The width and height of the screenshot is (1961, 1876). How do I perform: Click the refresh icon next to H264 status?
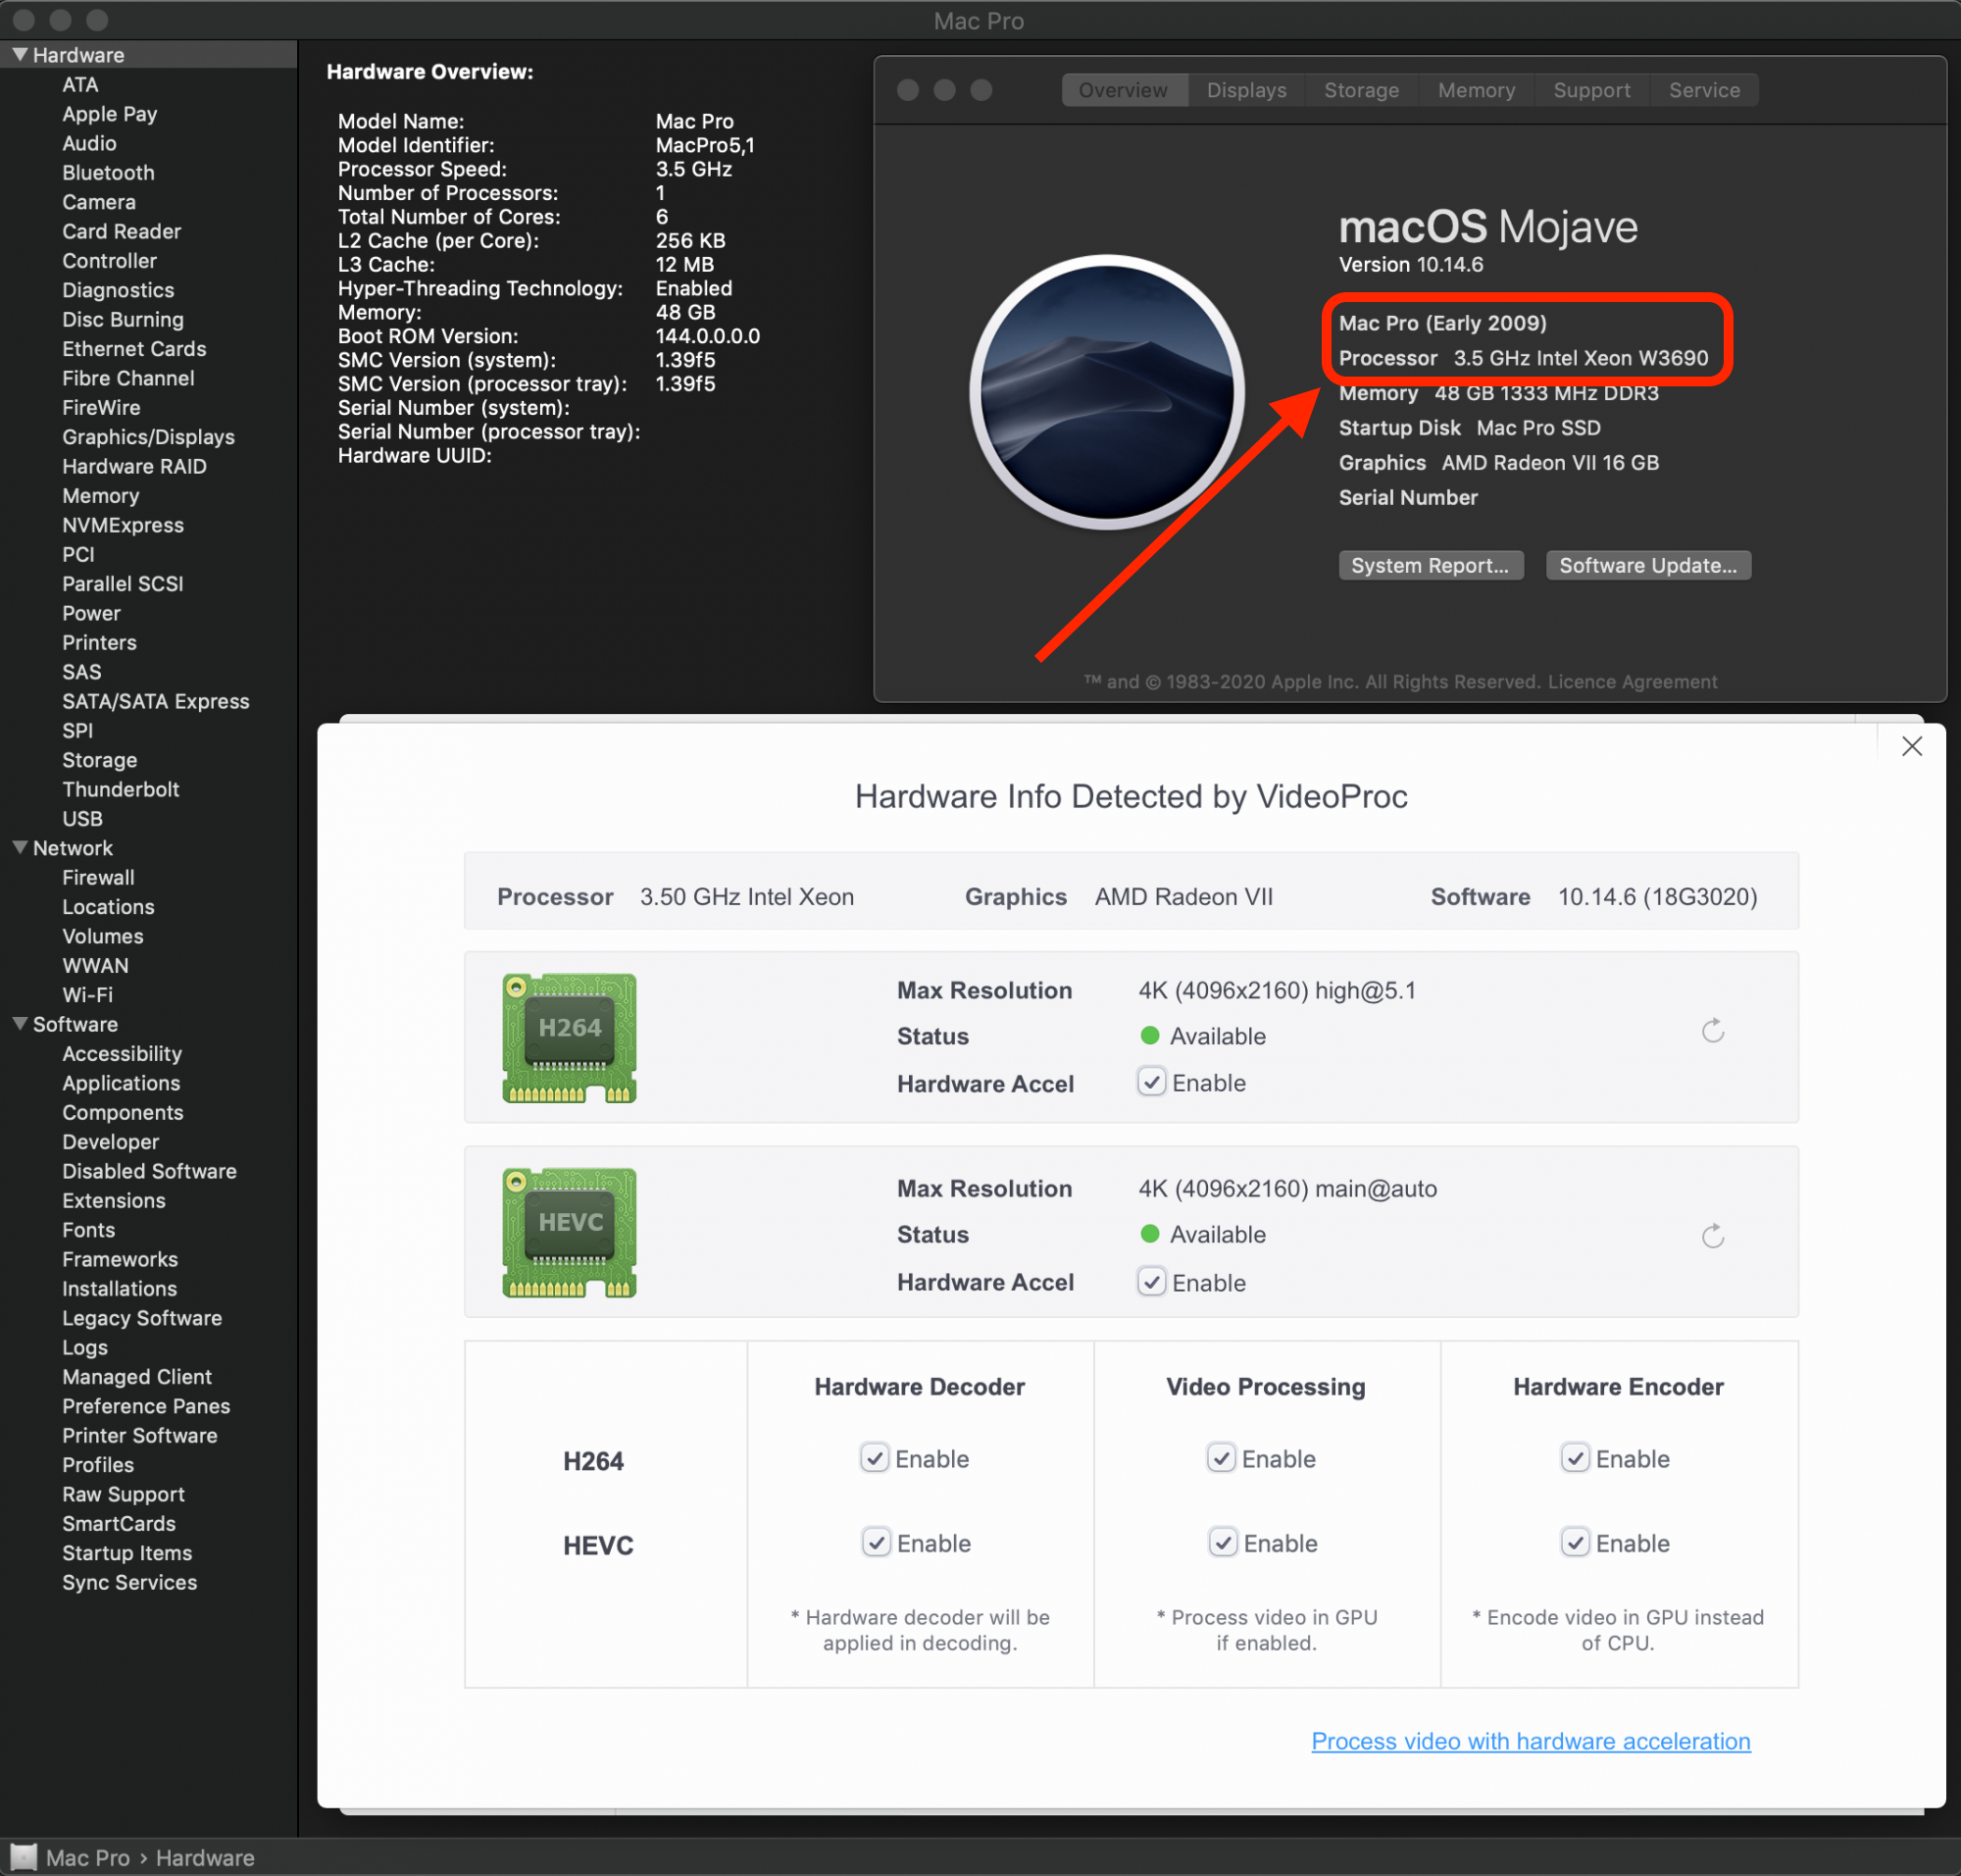pyautogui.click(x=1714, y=1030)
